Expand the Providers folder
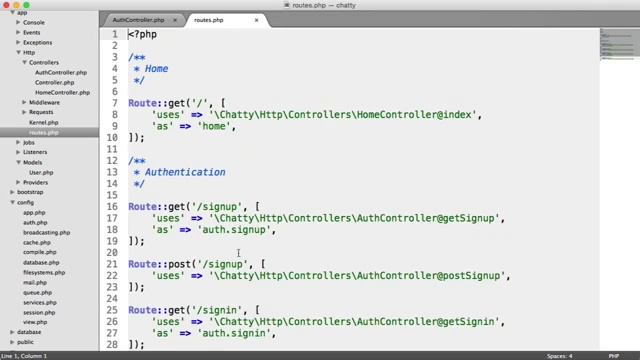The width and height of the screenshot is (640, 360). point(18,182)
